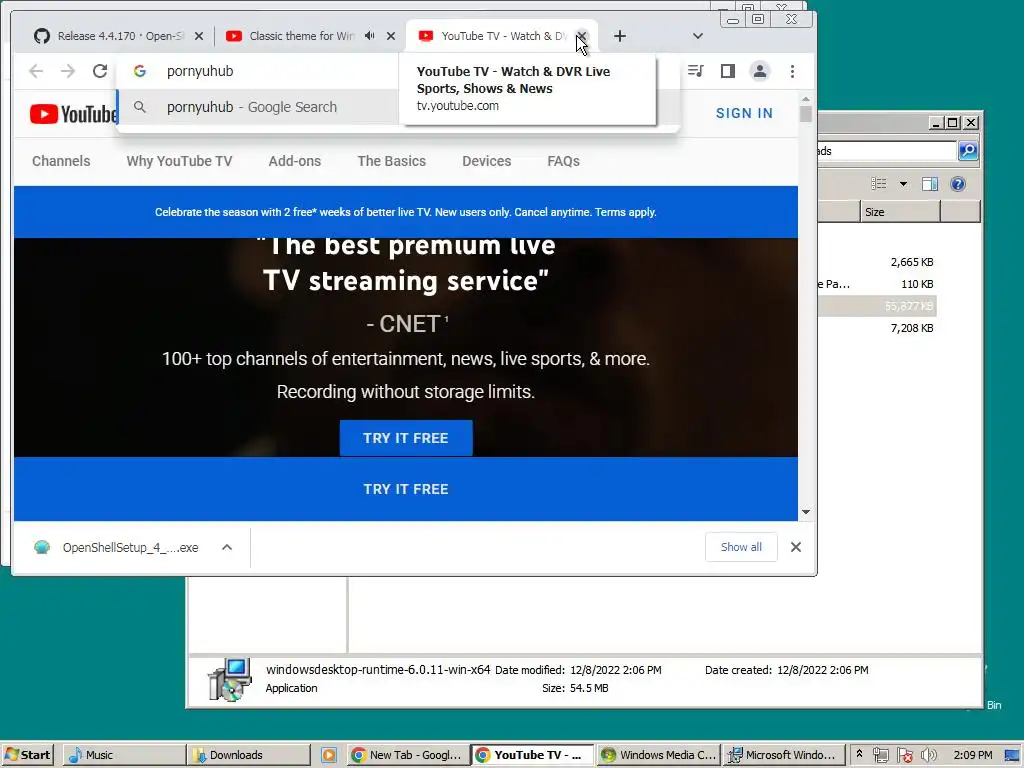The width and height of the screenshot is (1024, 768).
Task: Select the 7,208 KB file row
Action: (x=877, y=328)
